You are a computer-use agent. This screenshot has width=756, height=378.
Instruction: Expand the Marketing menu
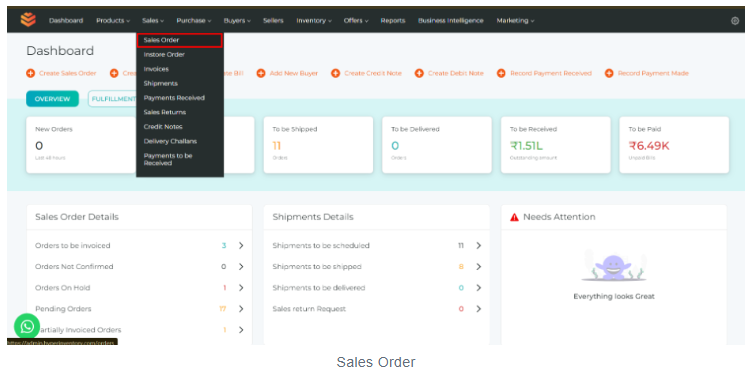tap(515, 21)
